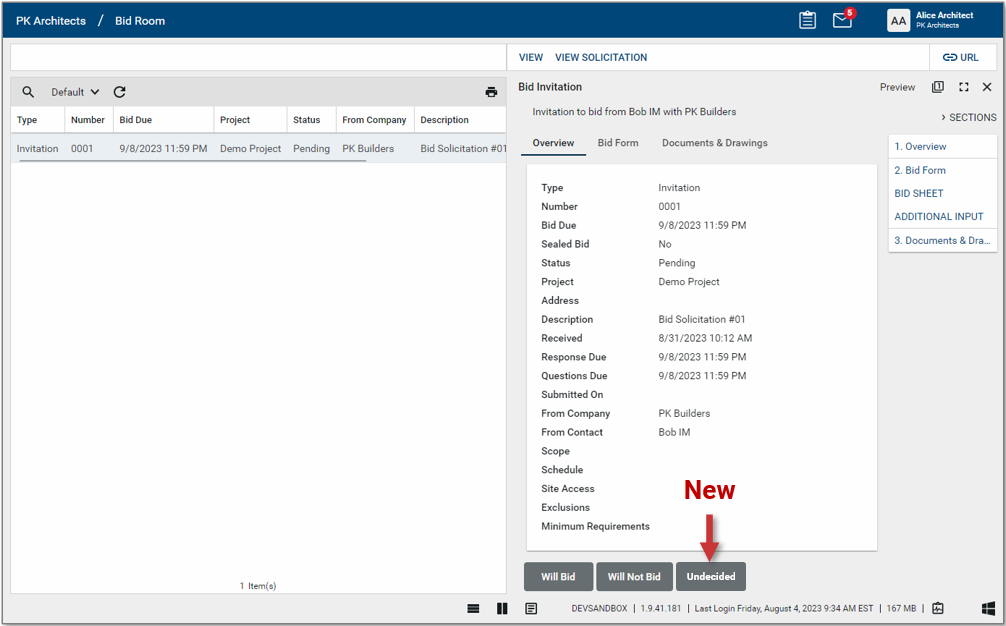Open the VIEW SOLICITATION link

point(601,57)
